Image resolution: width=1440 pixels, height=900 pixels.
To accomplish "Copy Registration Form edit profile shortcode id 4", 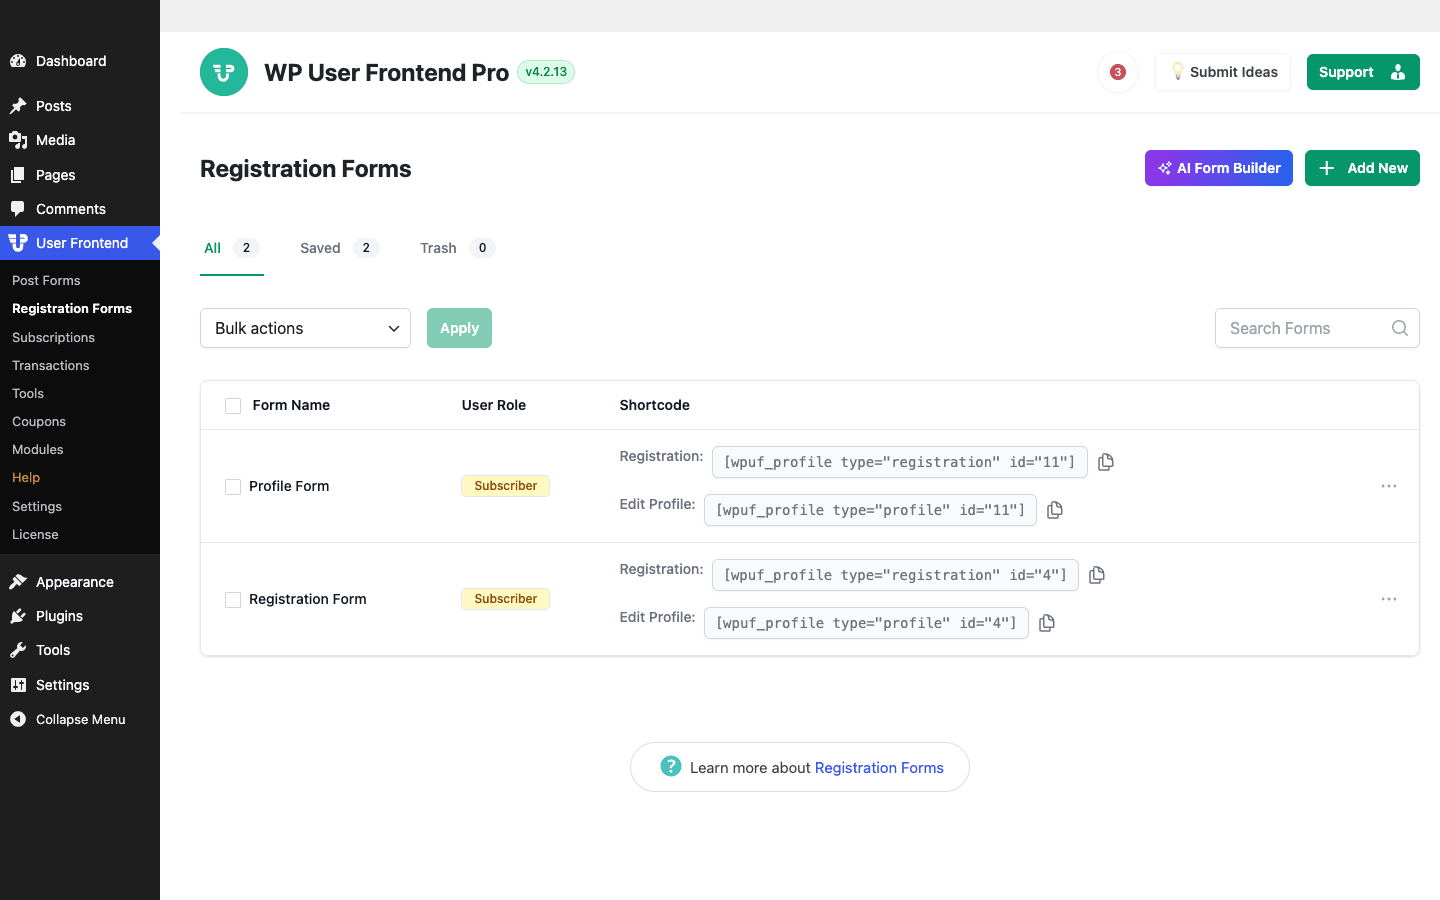I will tap(1047, 623).
